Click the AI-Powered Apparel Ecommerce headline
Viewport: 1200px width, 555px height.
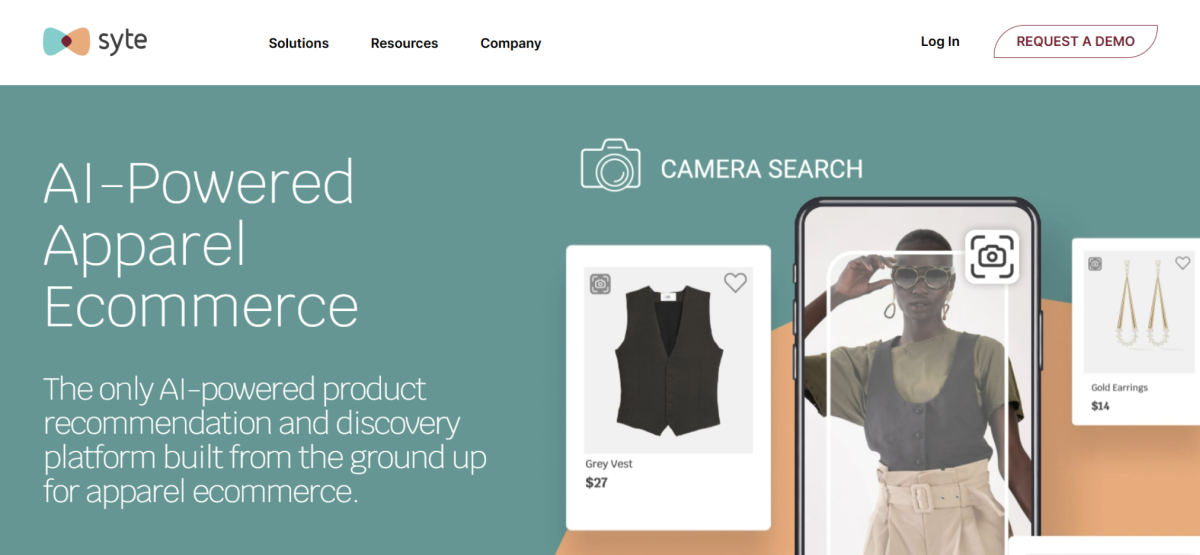coord(200,244)
